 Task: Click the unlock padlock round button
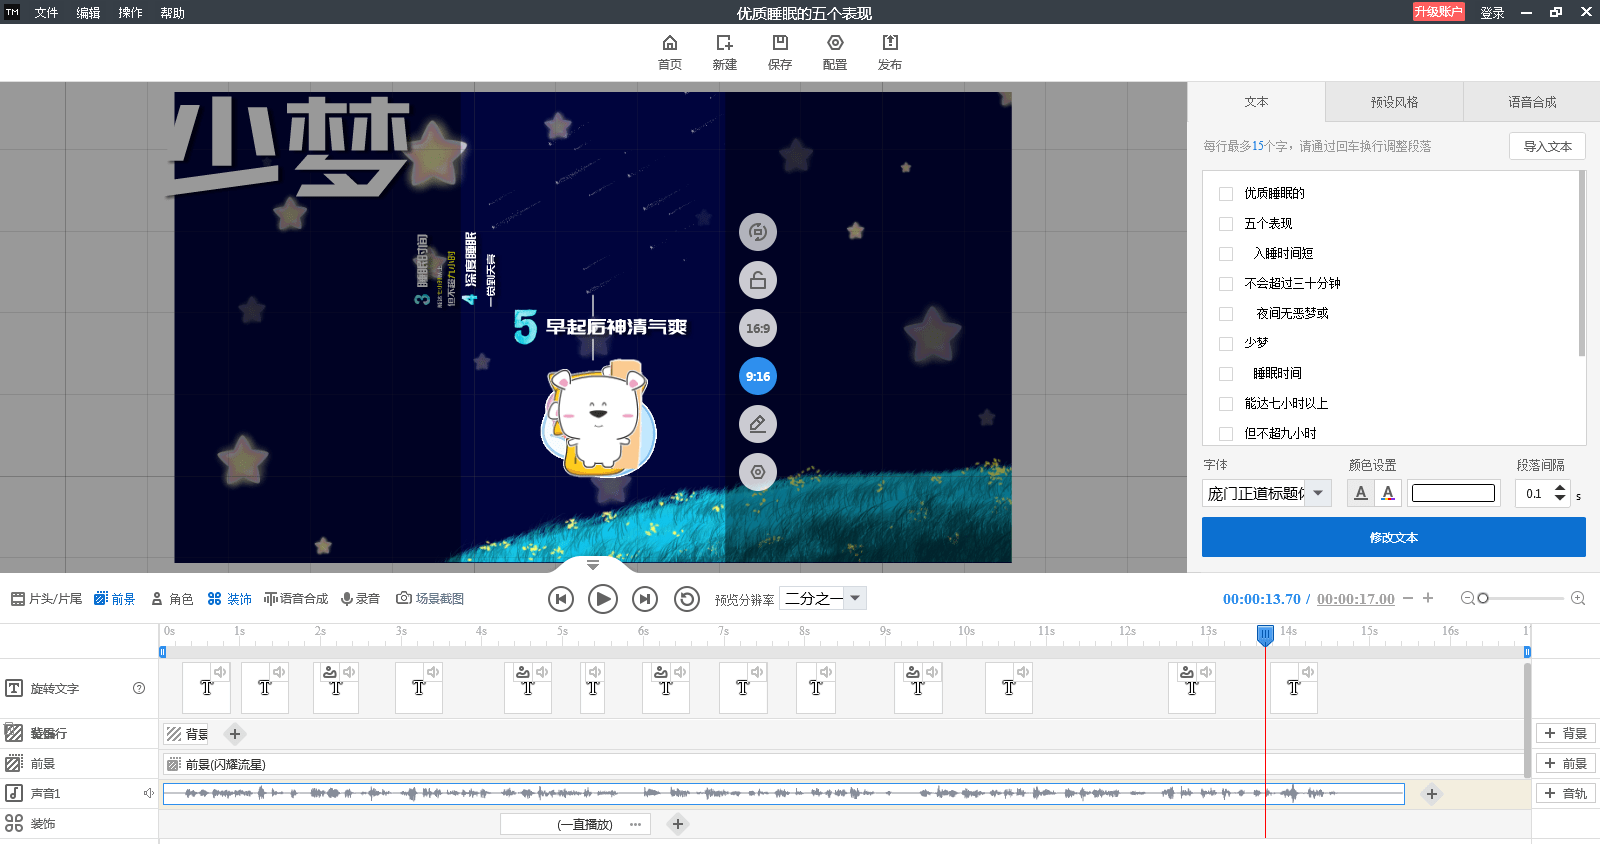click(x=758, y=280)
